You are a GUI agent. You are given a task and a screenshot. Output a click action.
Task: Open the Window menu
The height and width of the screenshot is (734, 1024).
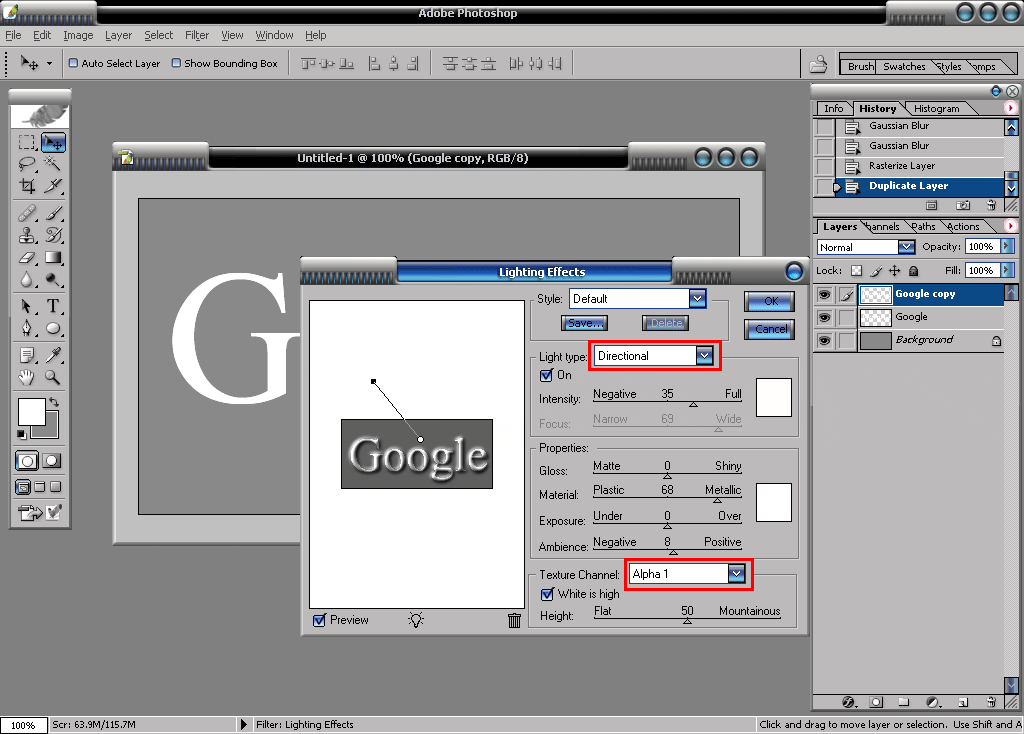click(x=274, y=35)
